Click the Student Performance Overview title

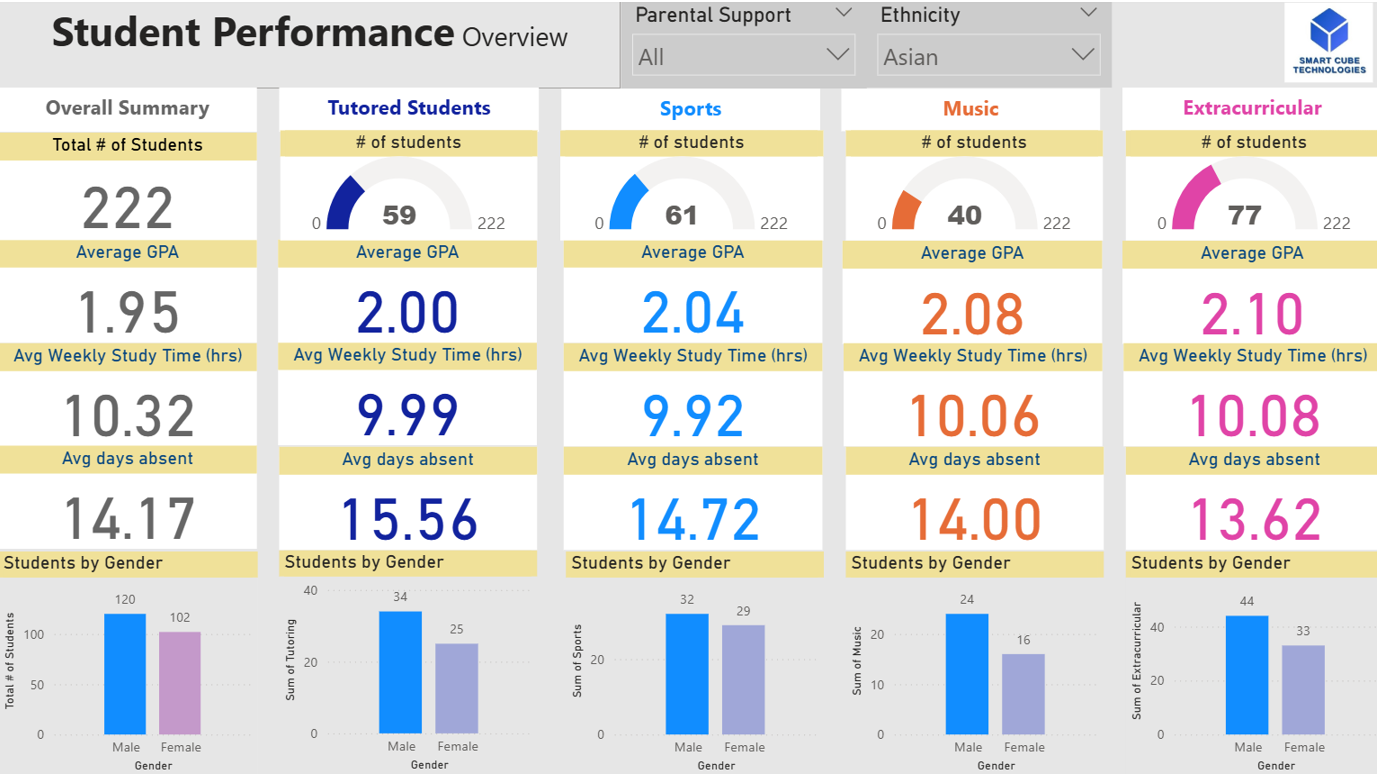point(310,34)
